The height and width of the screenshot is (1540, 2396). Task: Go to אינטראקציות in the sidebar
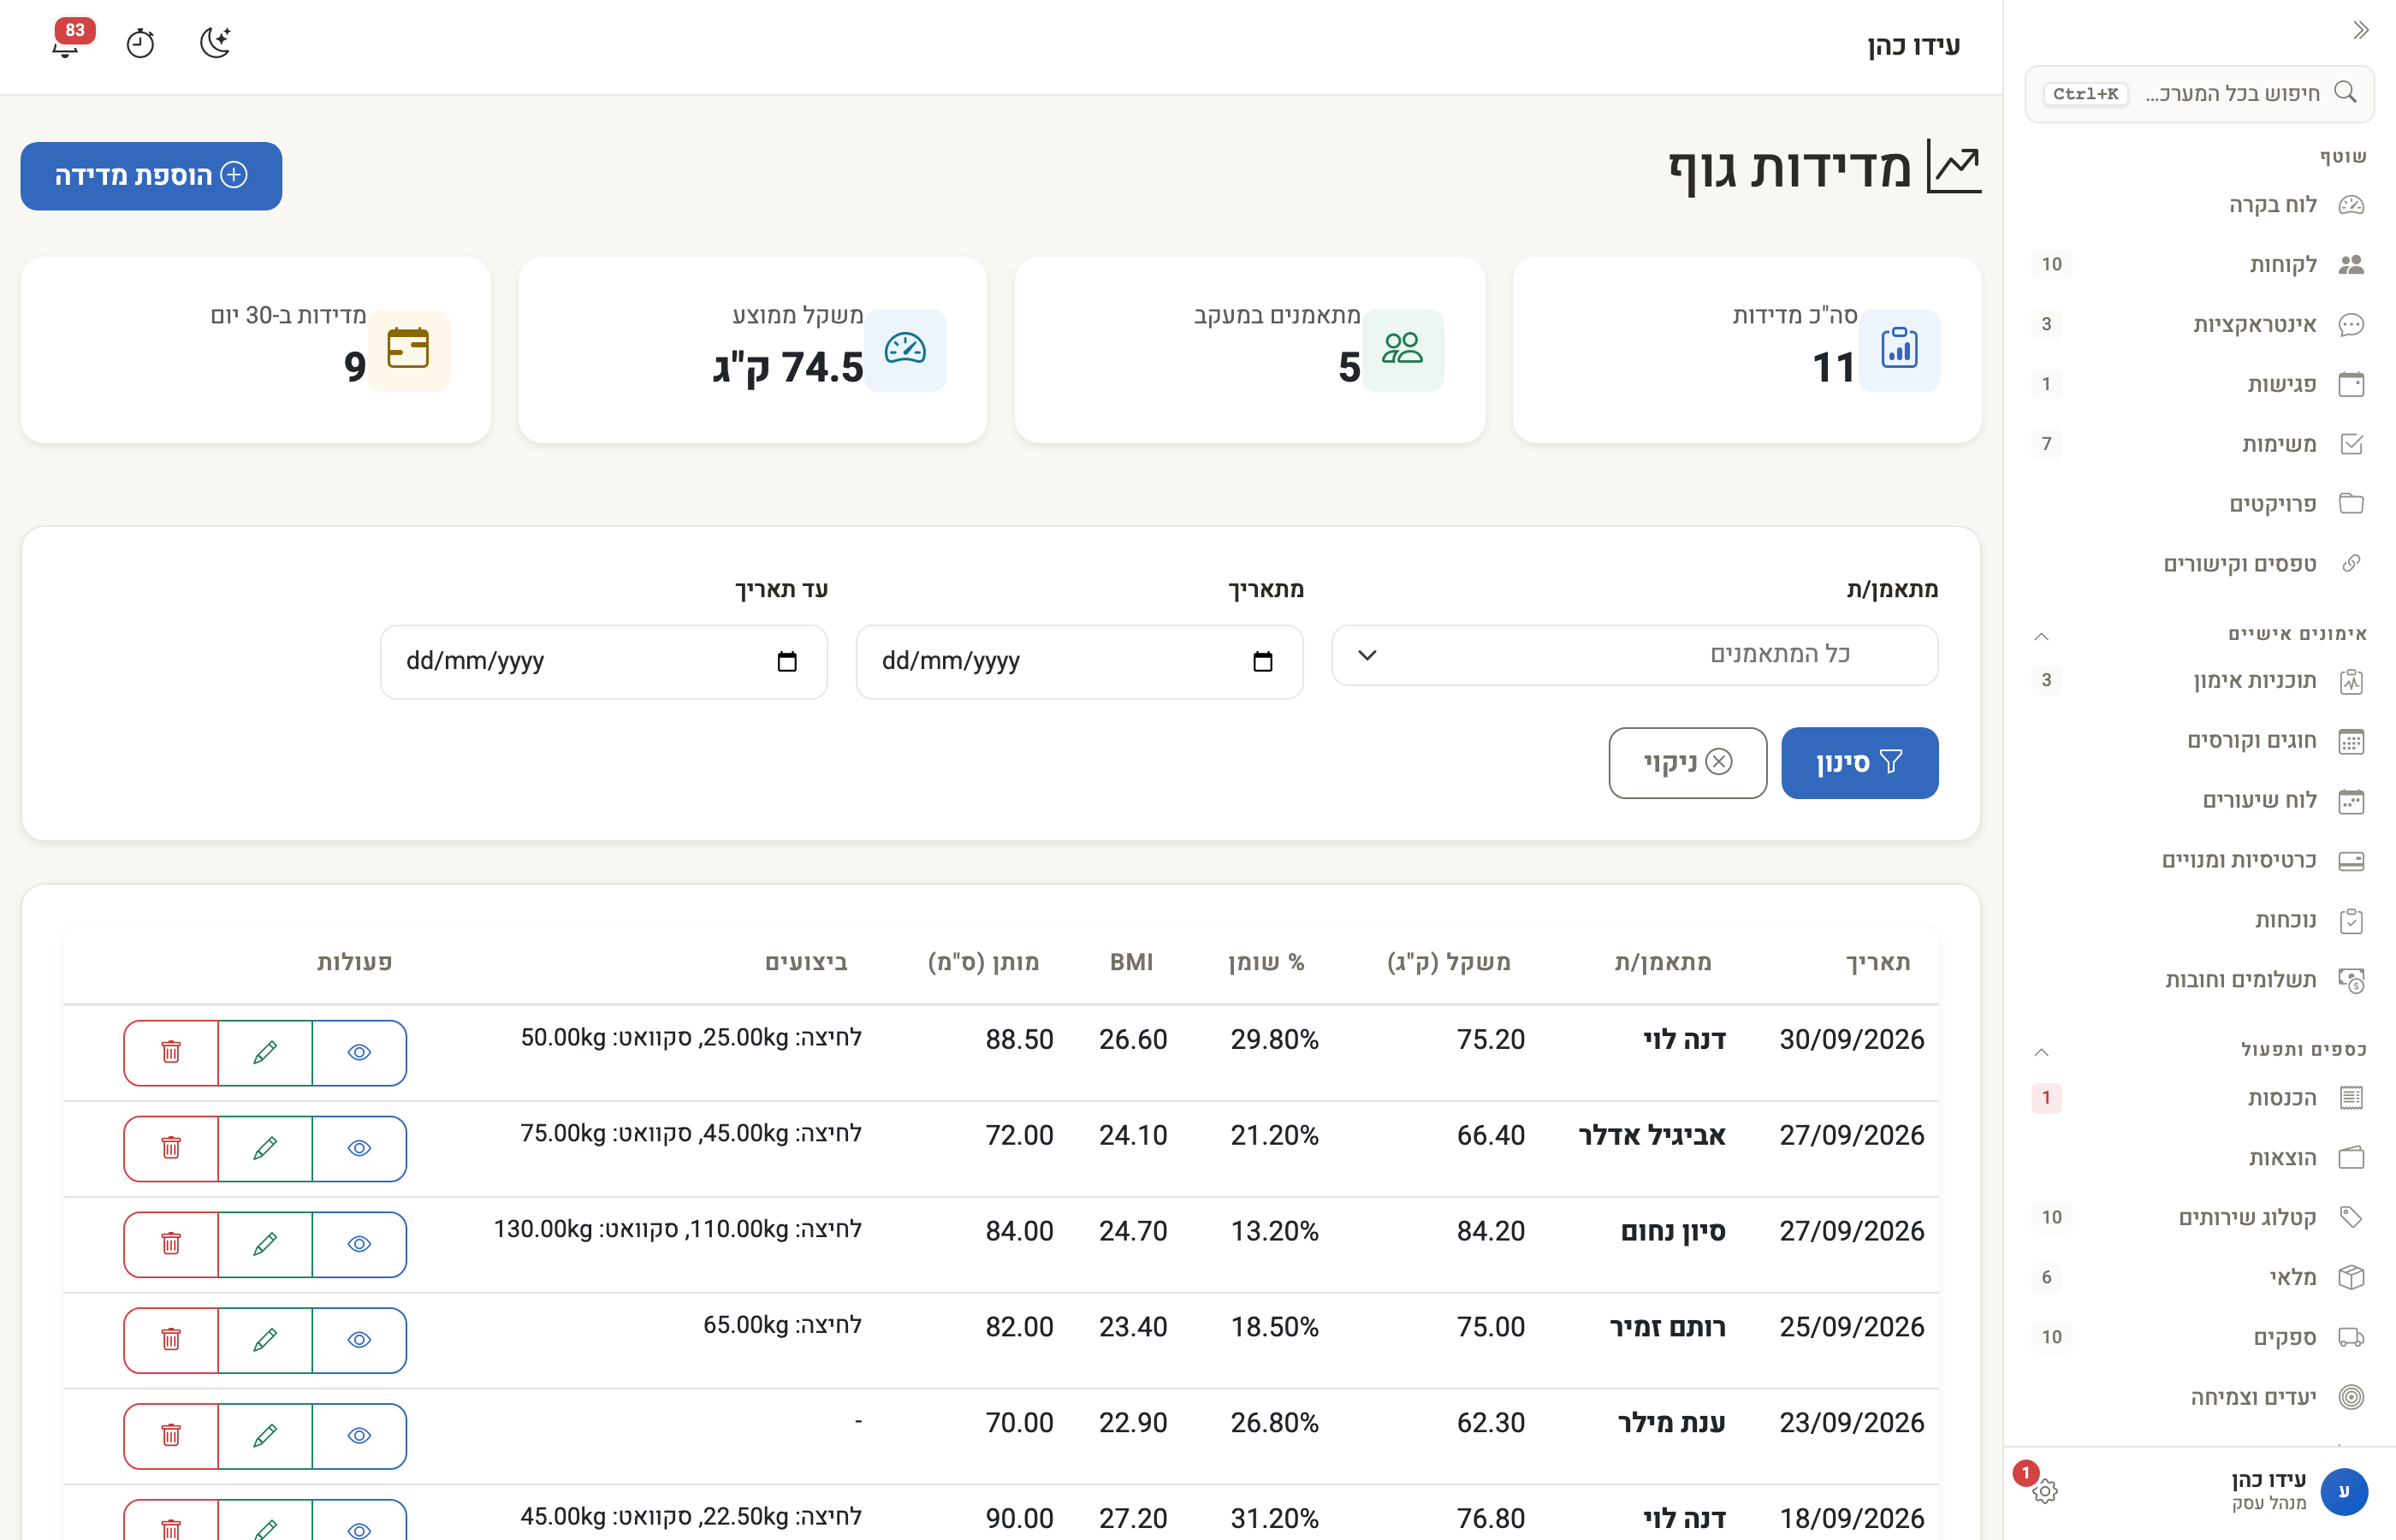point(2199,324)
